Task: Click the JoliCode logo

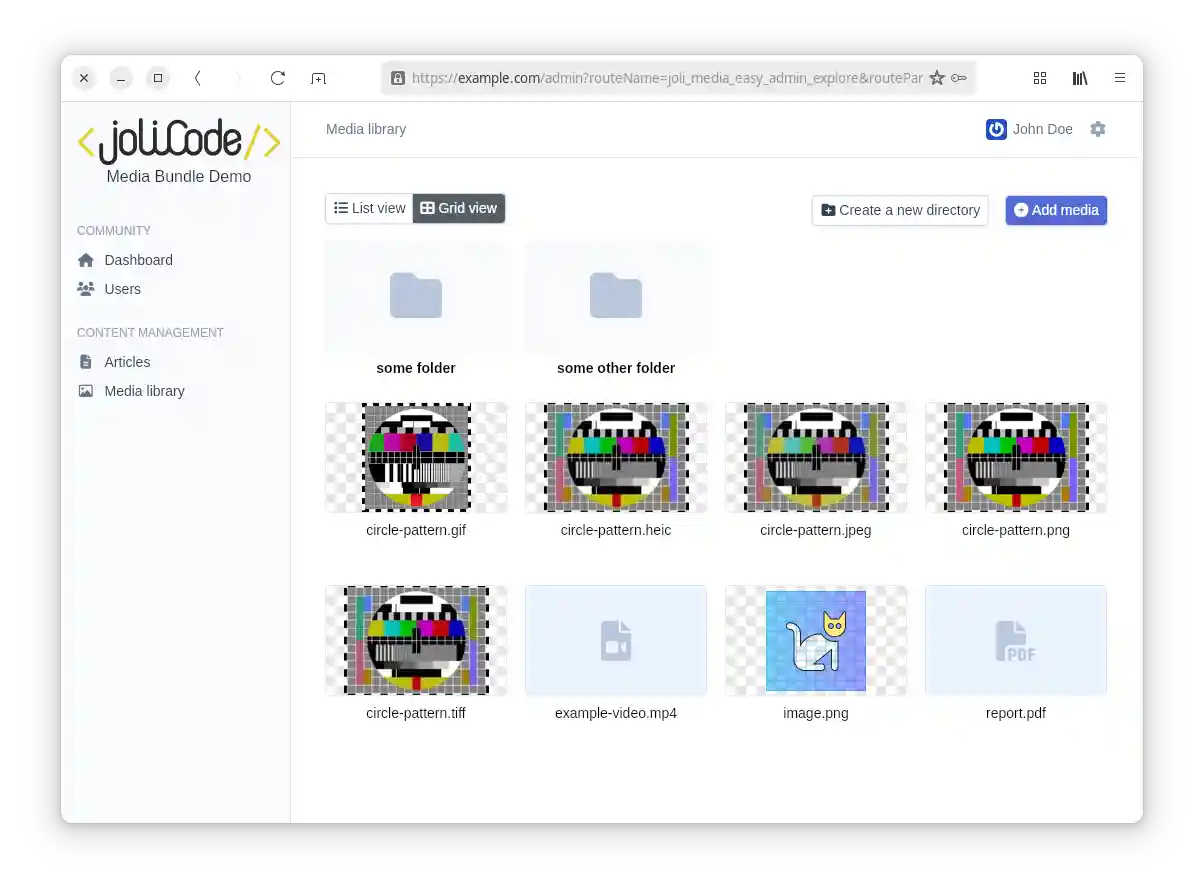Action: pos(178,141)
